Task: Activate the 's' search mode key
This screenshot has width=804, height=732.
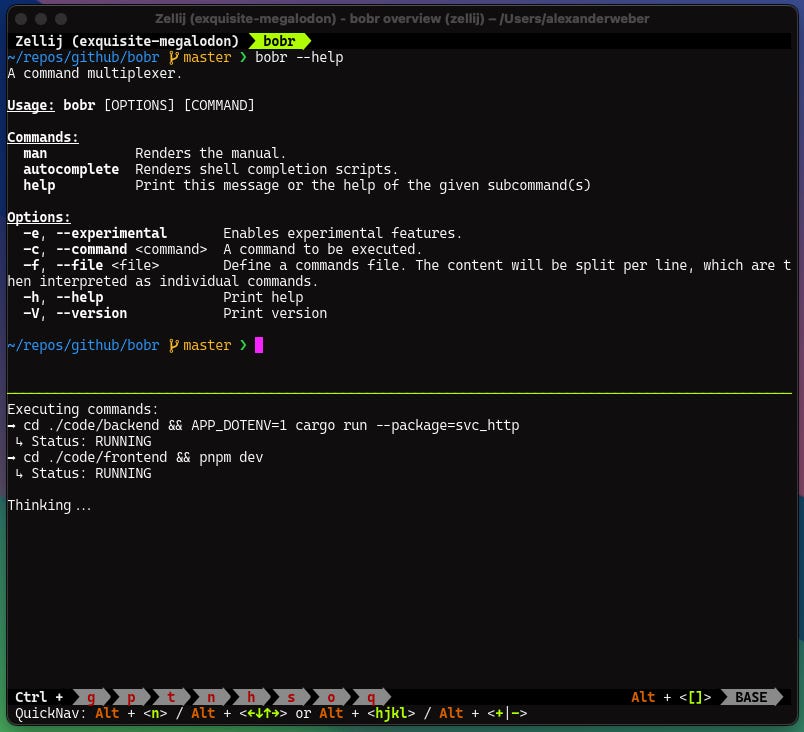Action: click(x=291, y=697)
